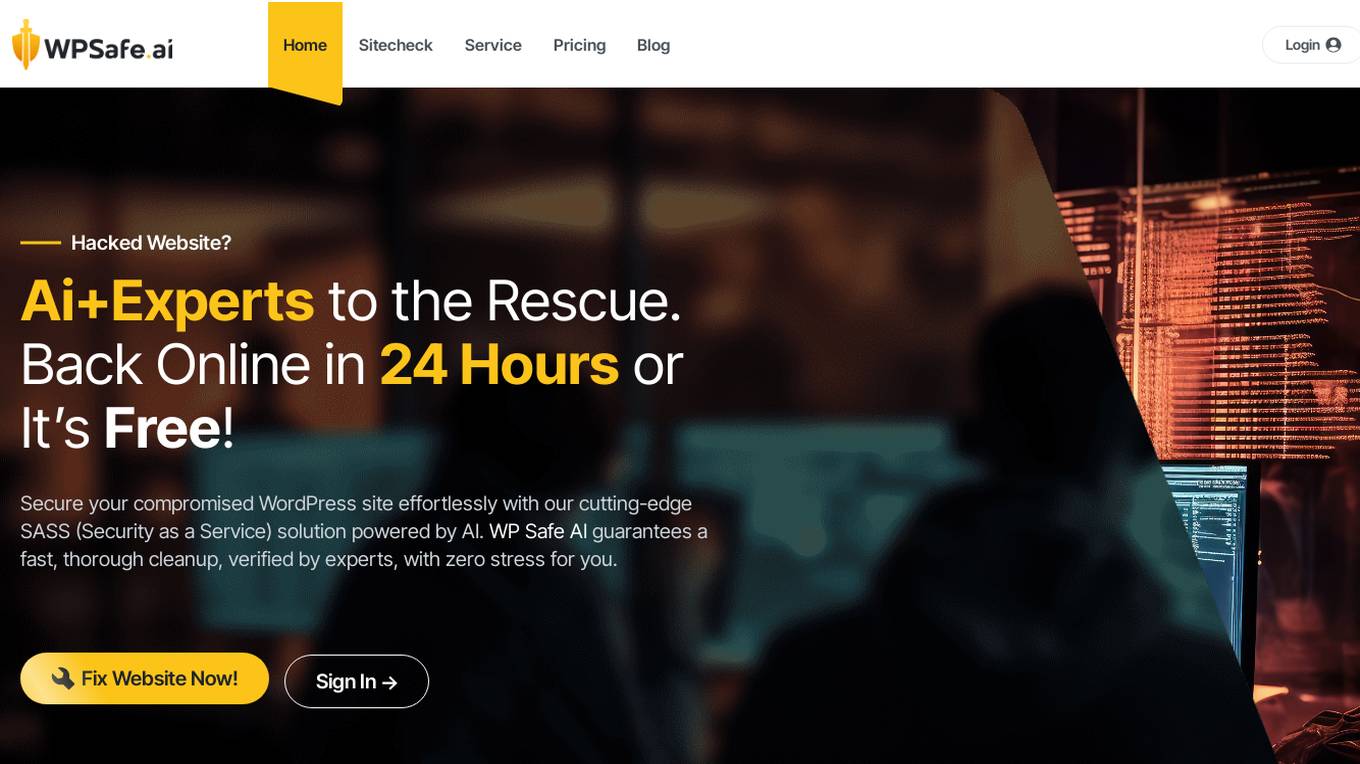Click the "Hacked Website?" tagline
The image size is (1360, 764).
tap(151, 242)
